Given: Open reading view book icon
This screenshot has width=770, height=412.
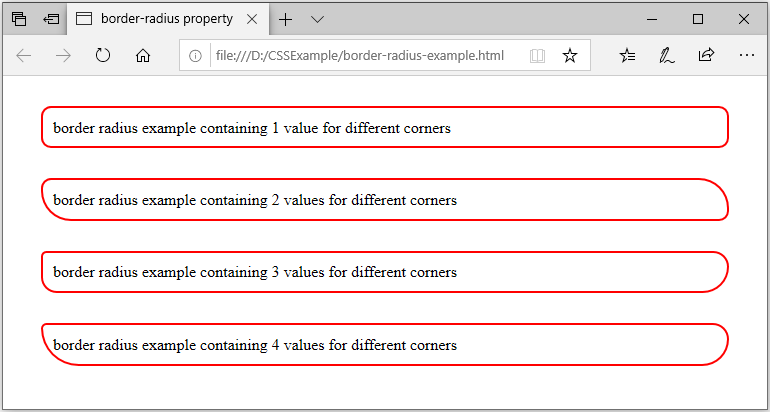Looking at the screenshot, I should click(x=538, y=56).
